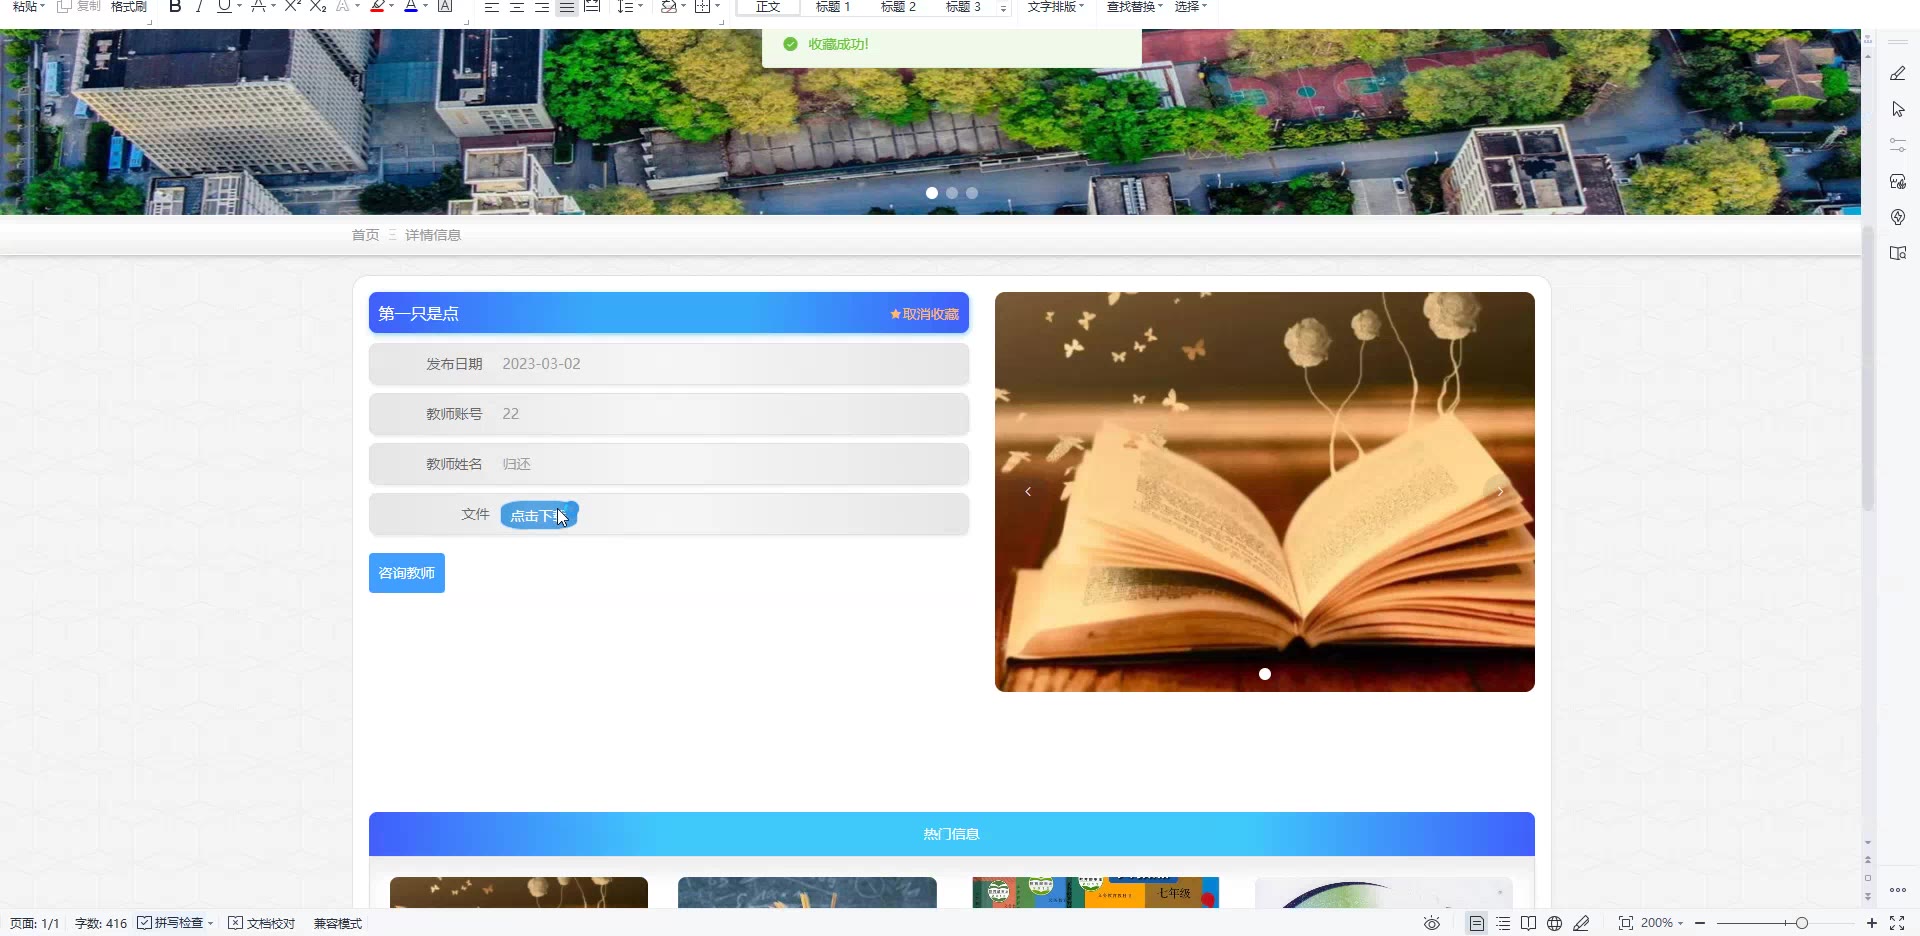Select first banner carousel dot
Screen dimensions: 1920x936
pos(932,193)
